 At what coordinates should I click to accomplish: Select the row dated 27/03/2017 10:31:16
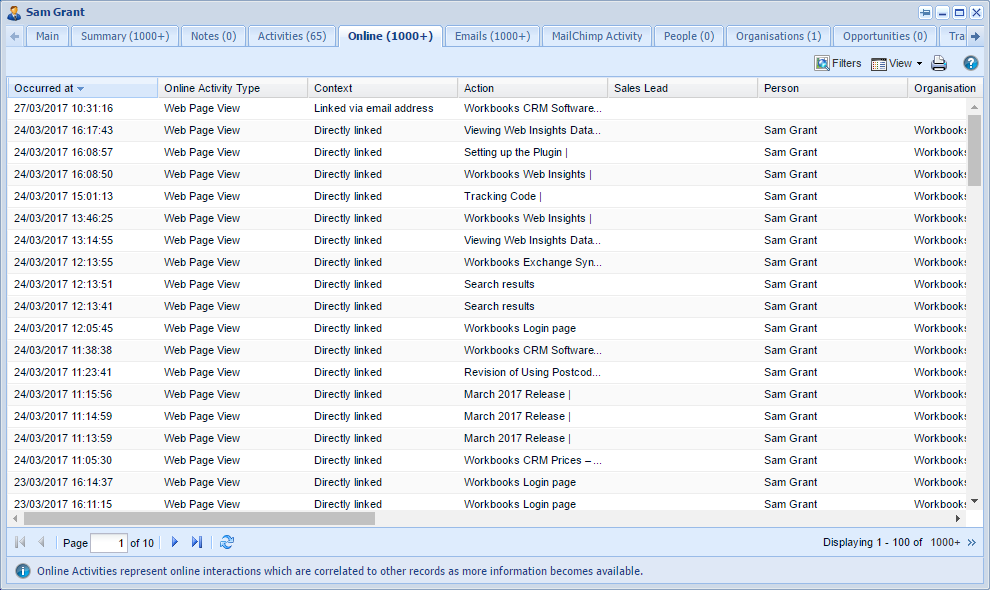coord(487,109)
